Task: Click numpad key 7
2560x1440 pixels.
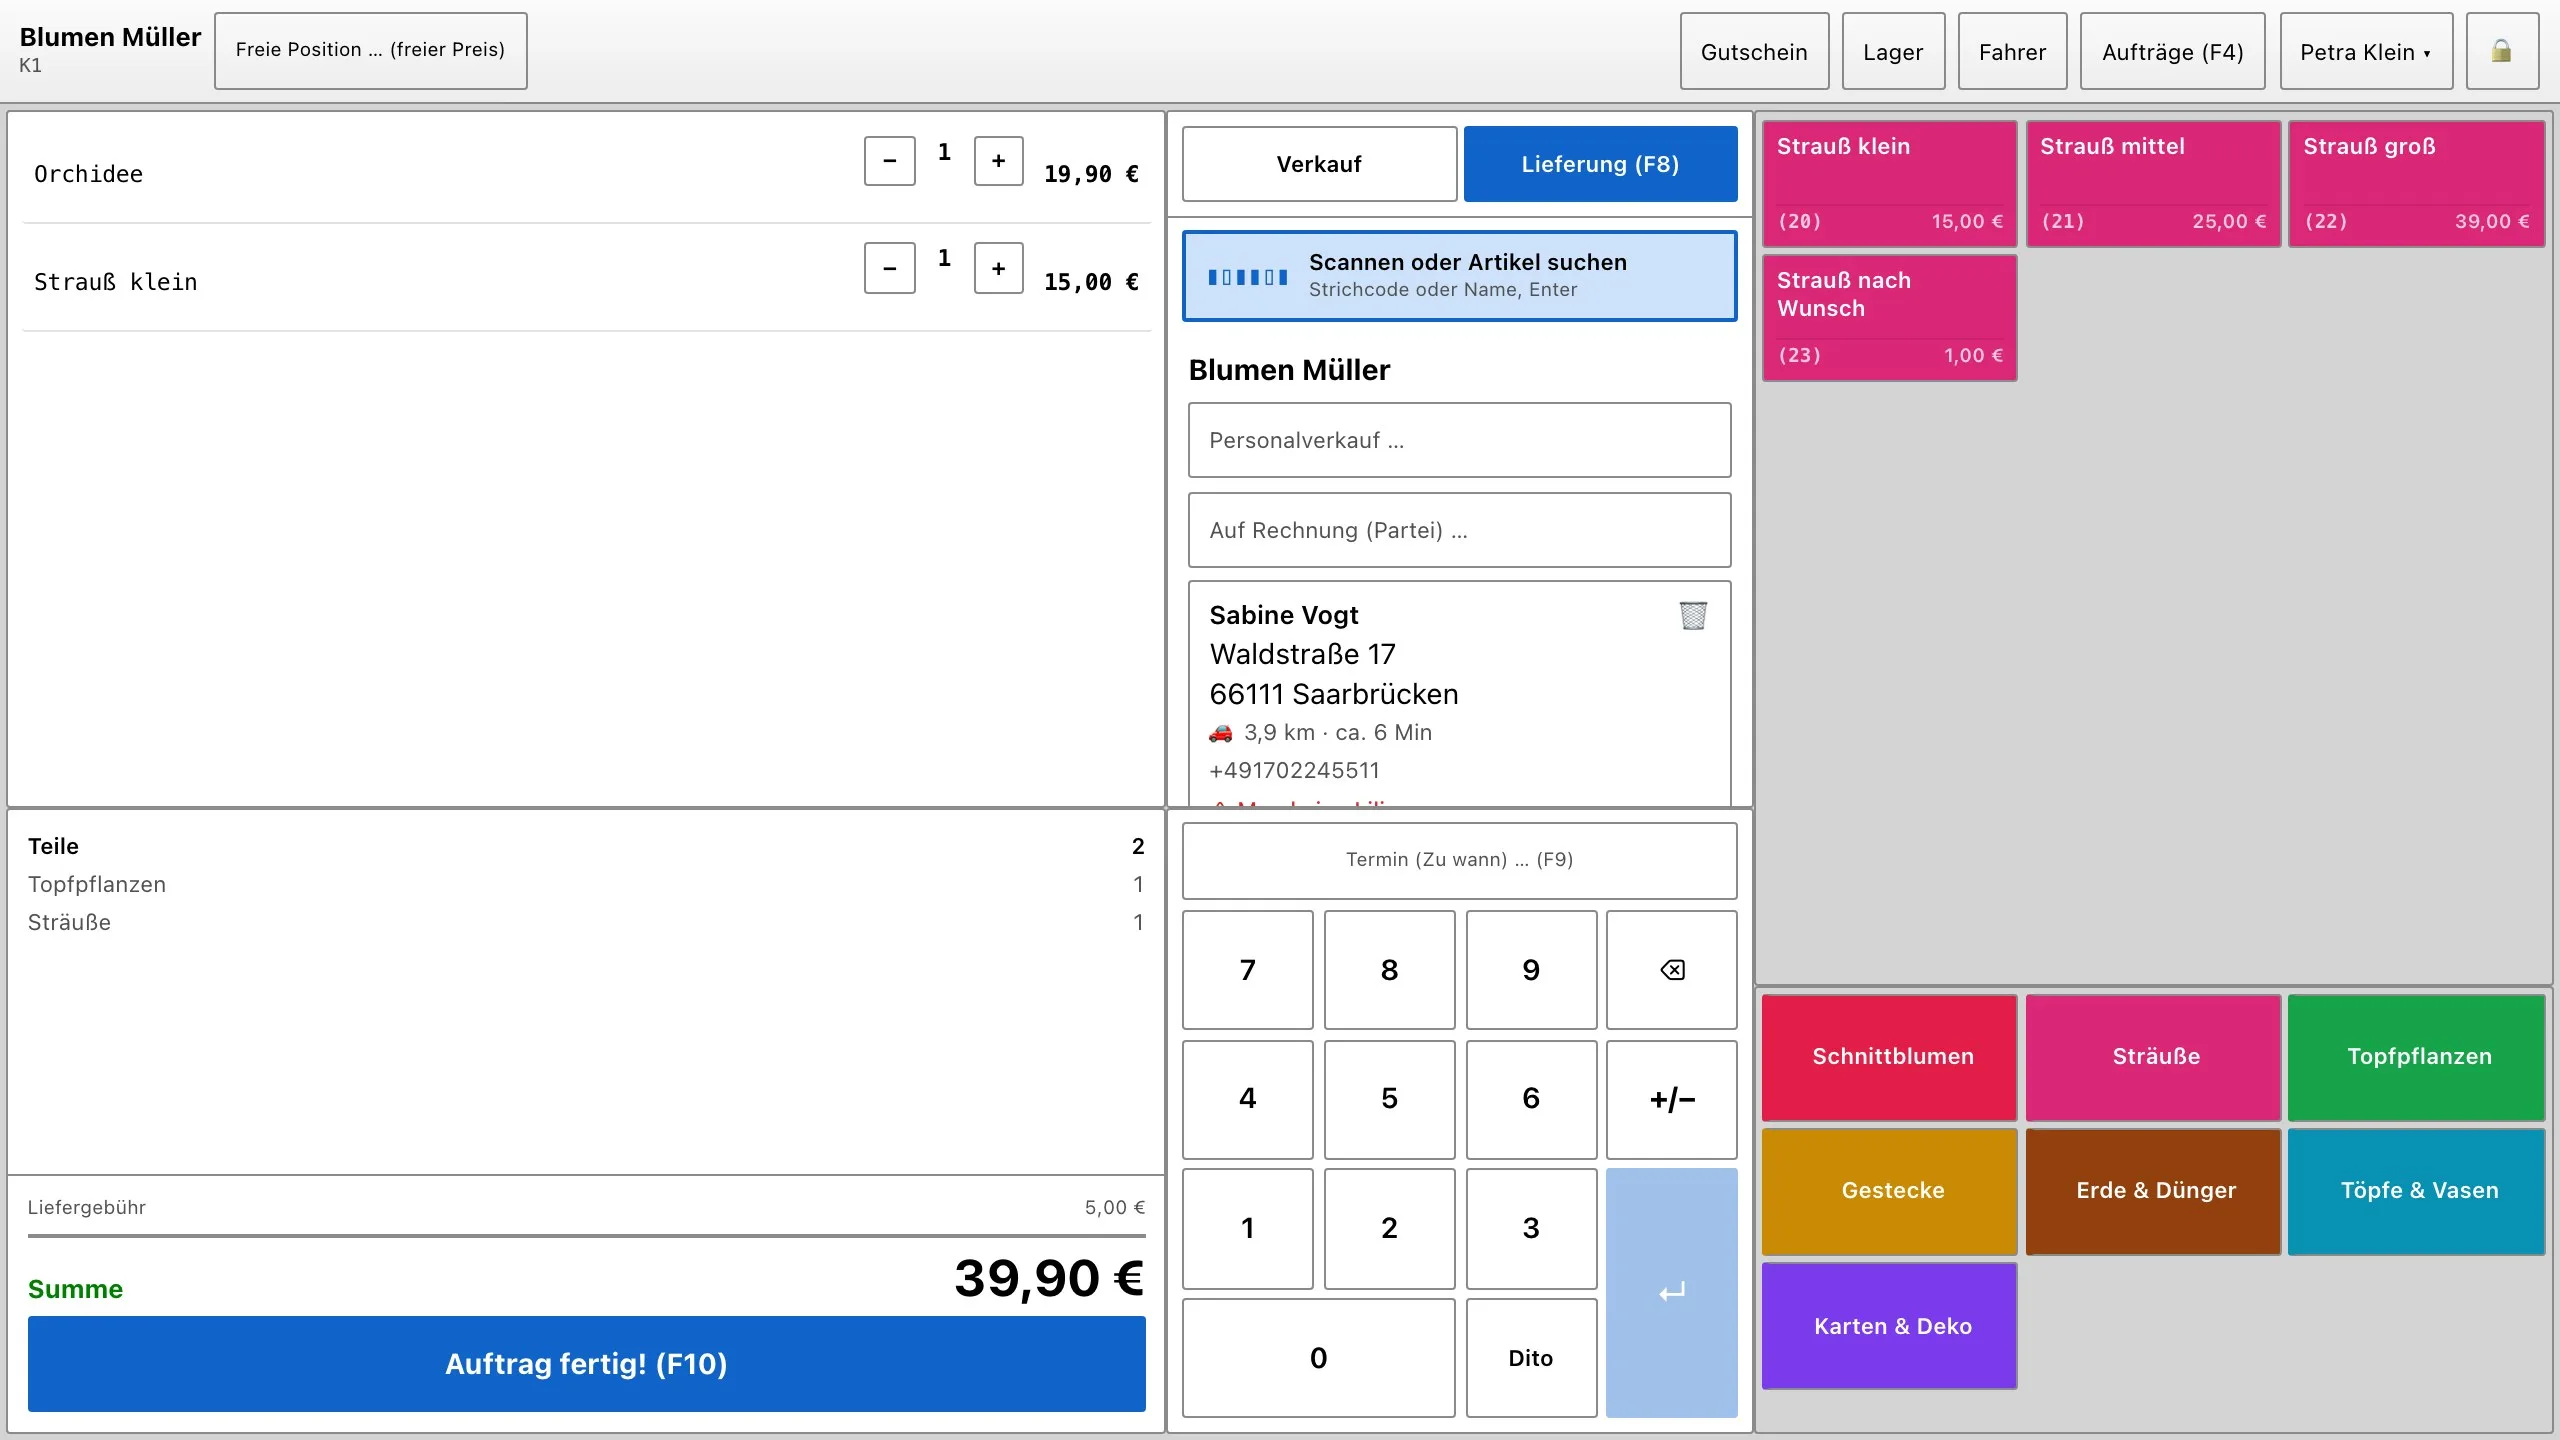Action: coord(1247,969)
